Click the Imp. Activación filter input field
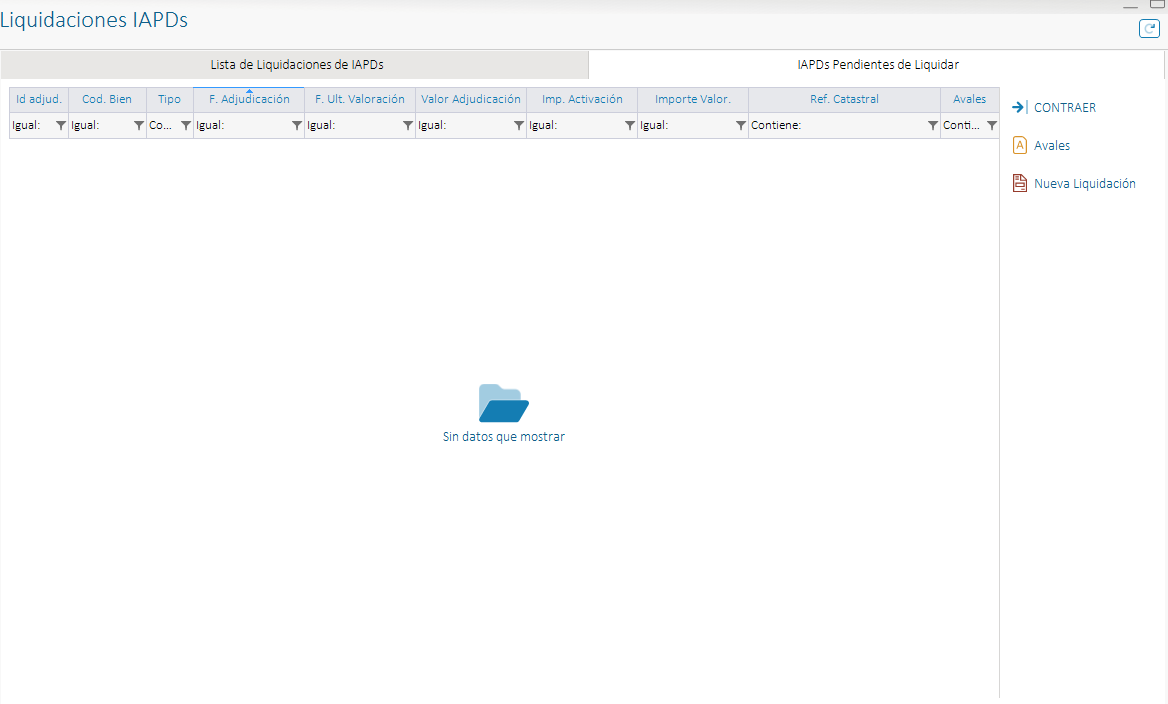 [575, 126]
